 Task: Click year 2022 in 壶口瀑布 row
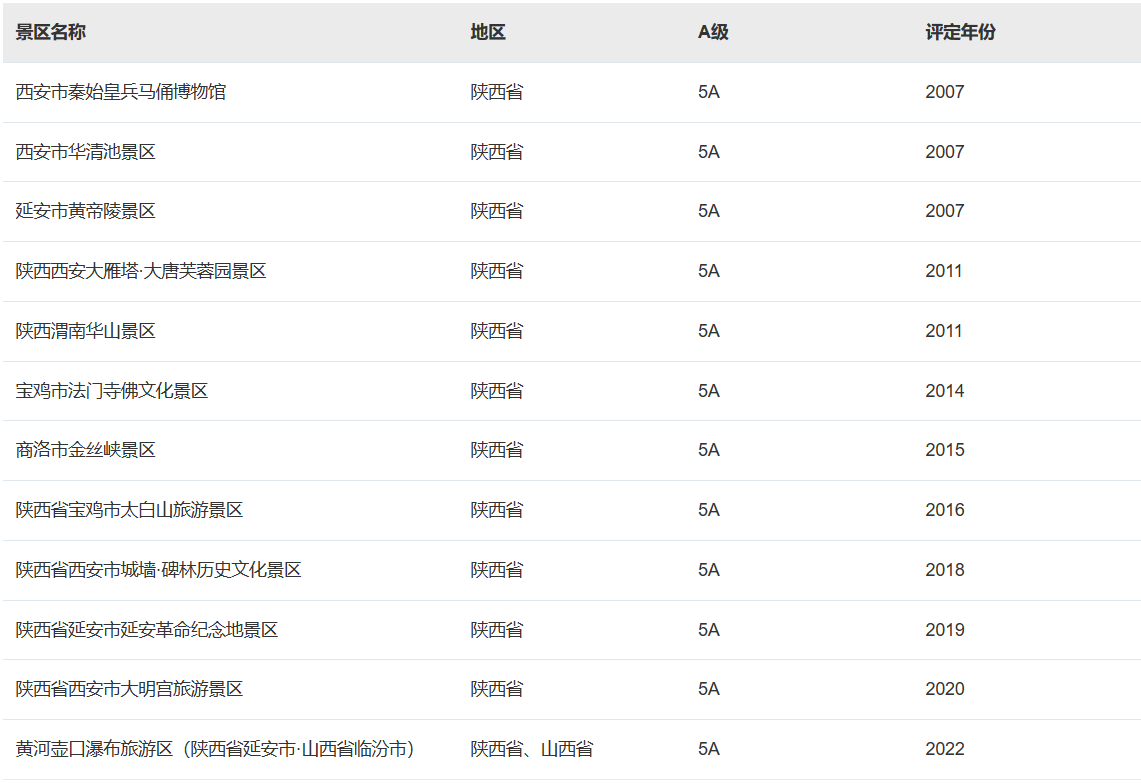pyautogui.click(x=945, y=749)
